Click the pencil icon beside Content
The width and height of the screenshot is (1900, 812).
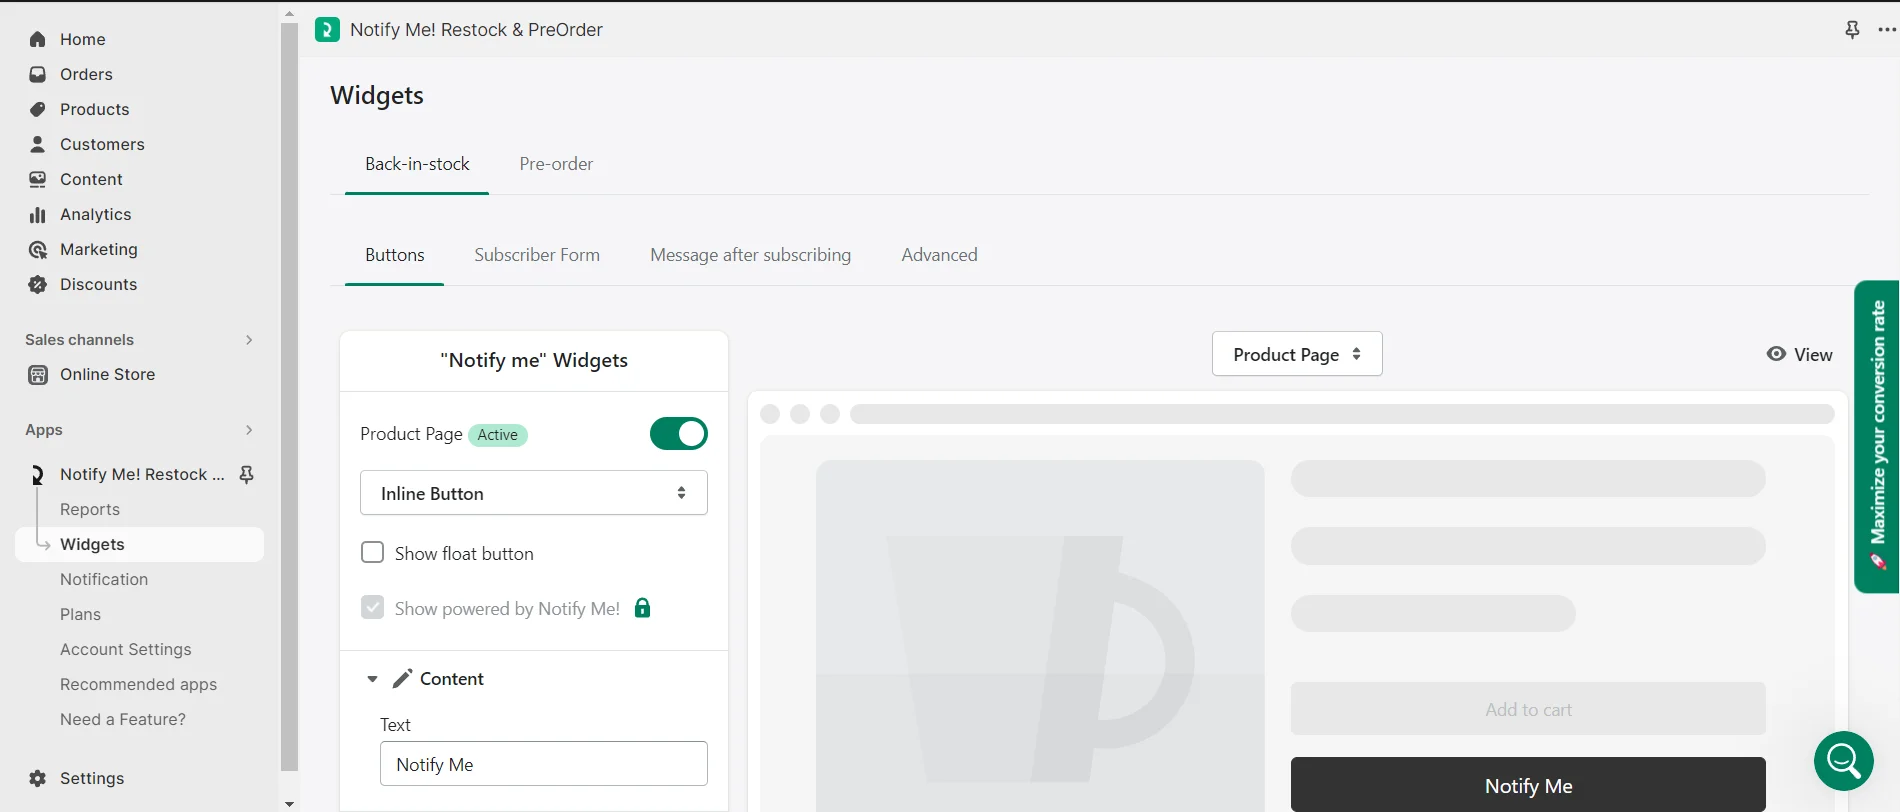pyautogui.click(x=402, y=679)
